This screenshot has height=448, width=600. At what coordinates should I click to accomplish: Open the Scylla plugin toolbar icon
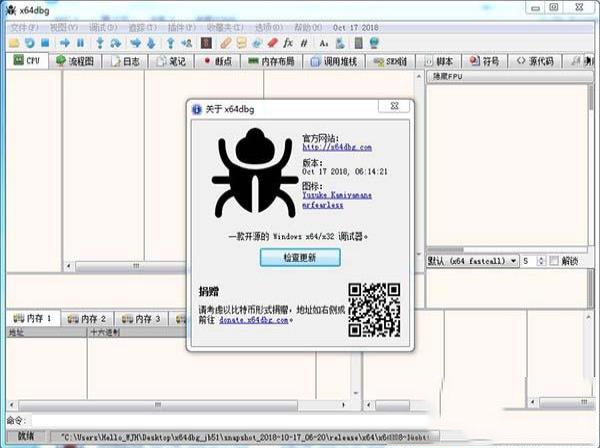pos(206,43)
